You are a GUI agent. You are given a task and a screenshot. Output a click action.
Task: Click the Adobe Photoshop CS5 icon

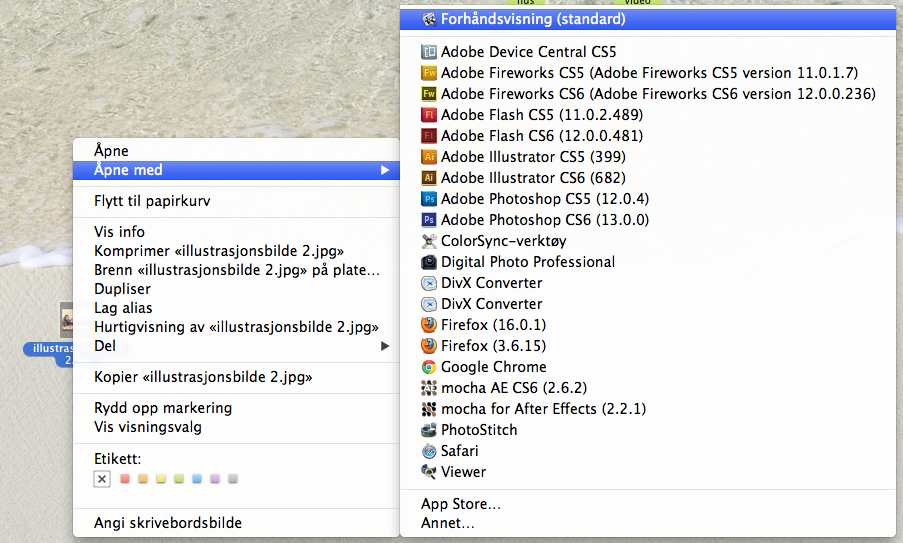tap(429, 199)
